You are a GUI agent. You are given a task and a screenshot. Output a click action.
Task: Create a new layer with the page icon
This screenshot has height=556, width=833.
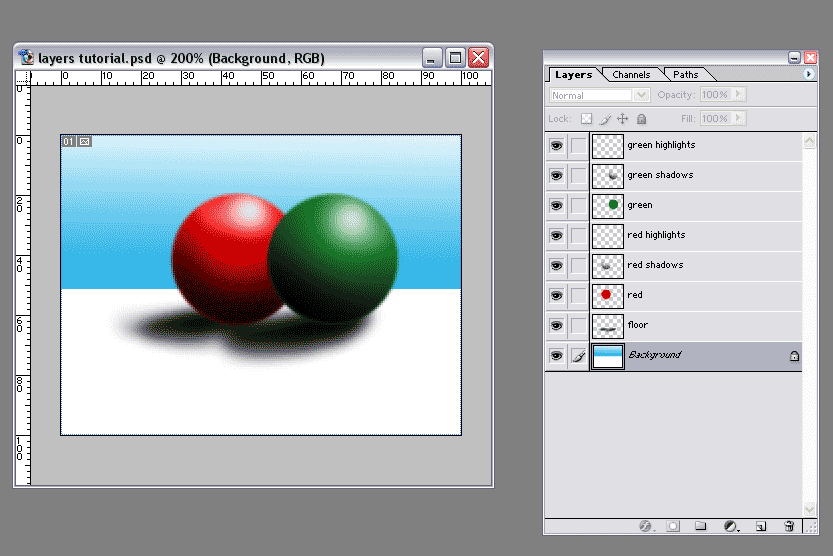(x=760, y=526)
